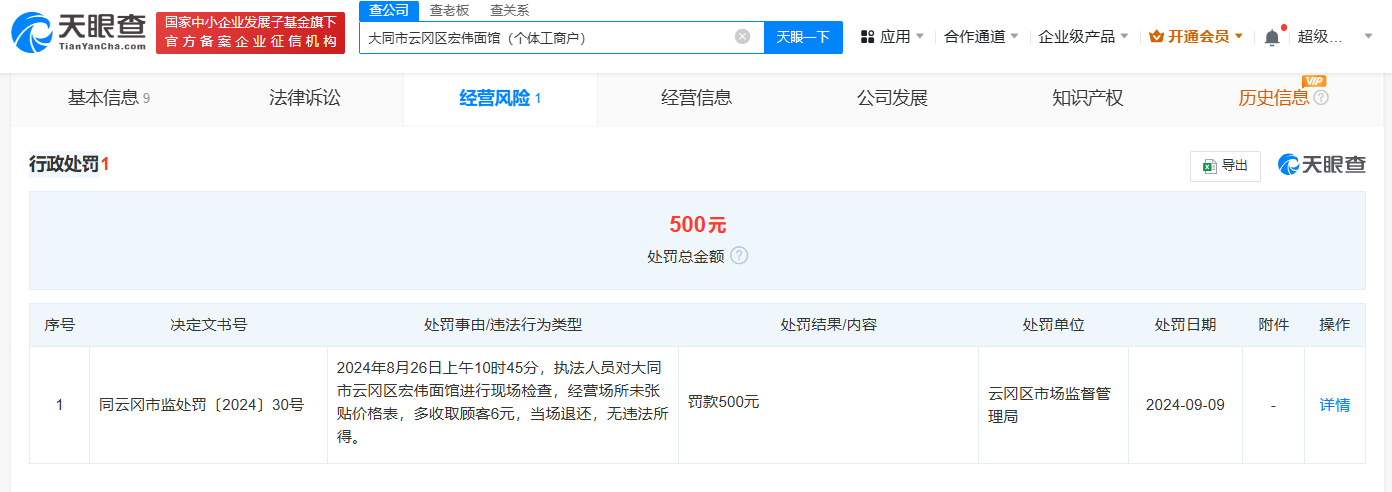Viewport: 1392px width, 492px height.
Task: Click the red 500元 total amount
Action: (x=697, y=225)
